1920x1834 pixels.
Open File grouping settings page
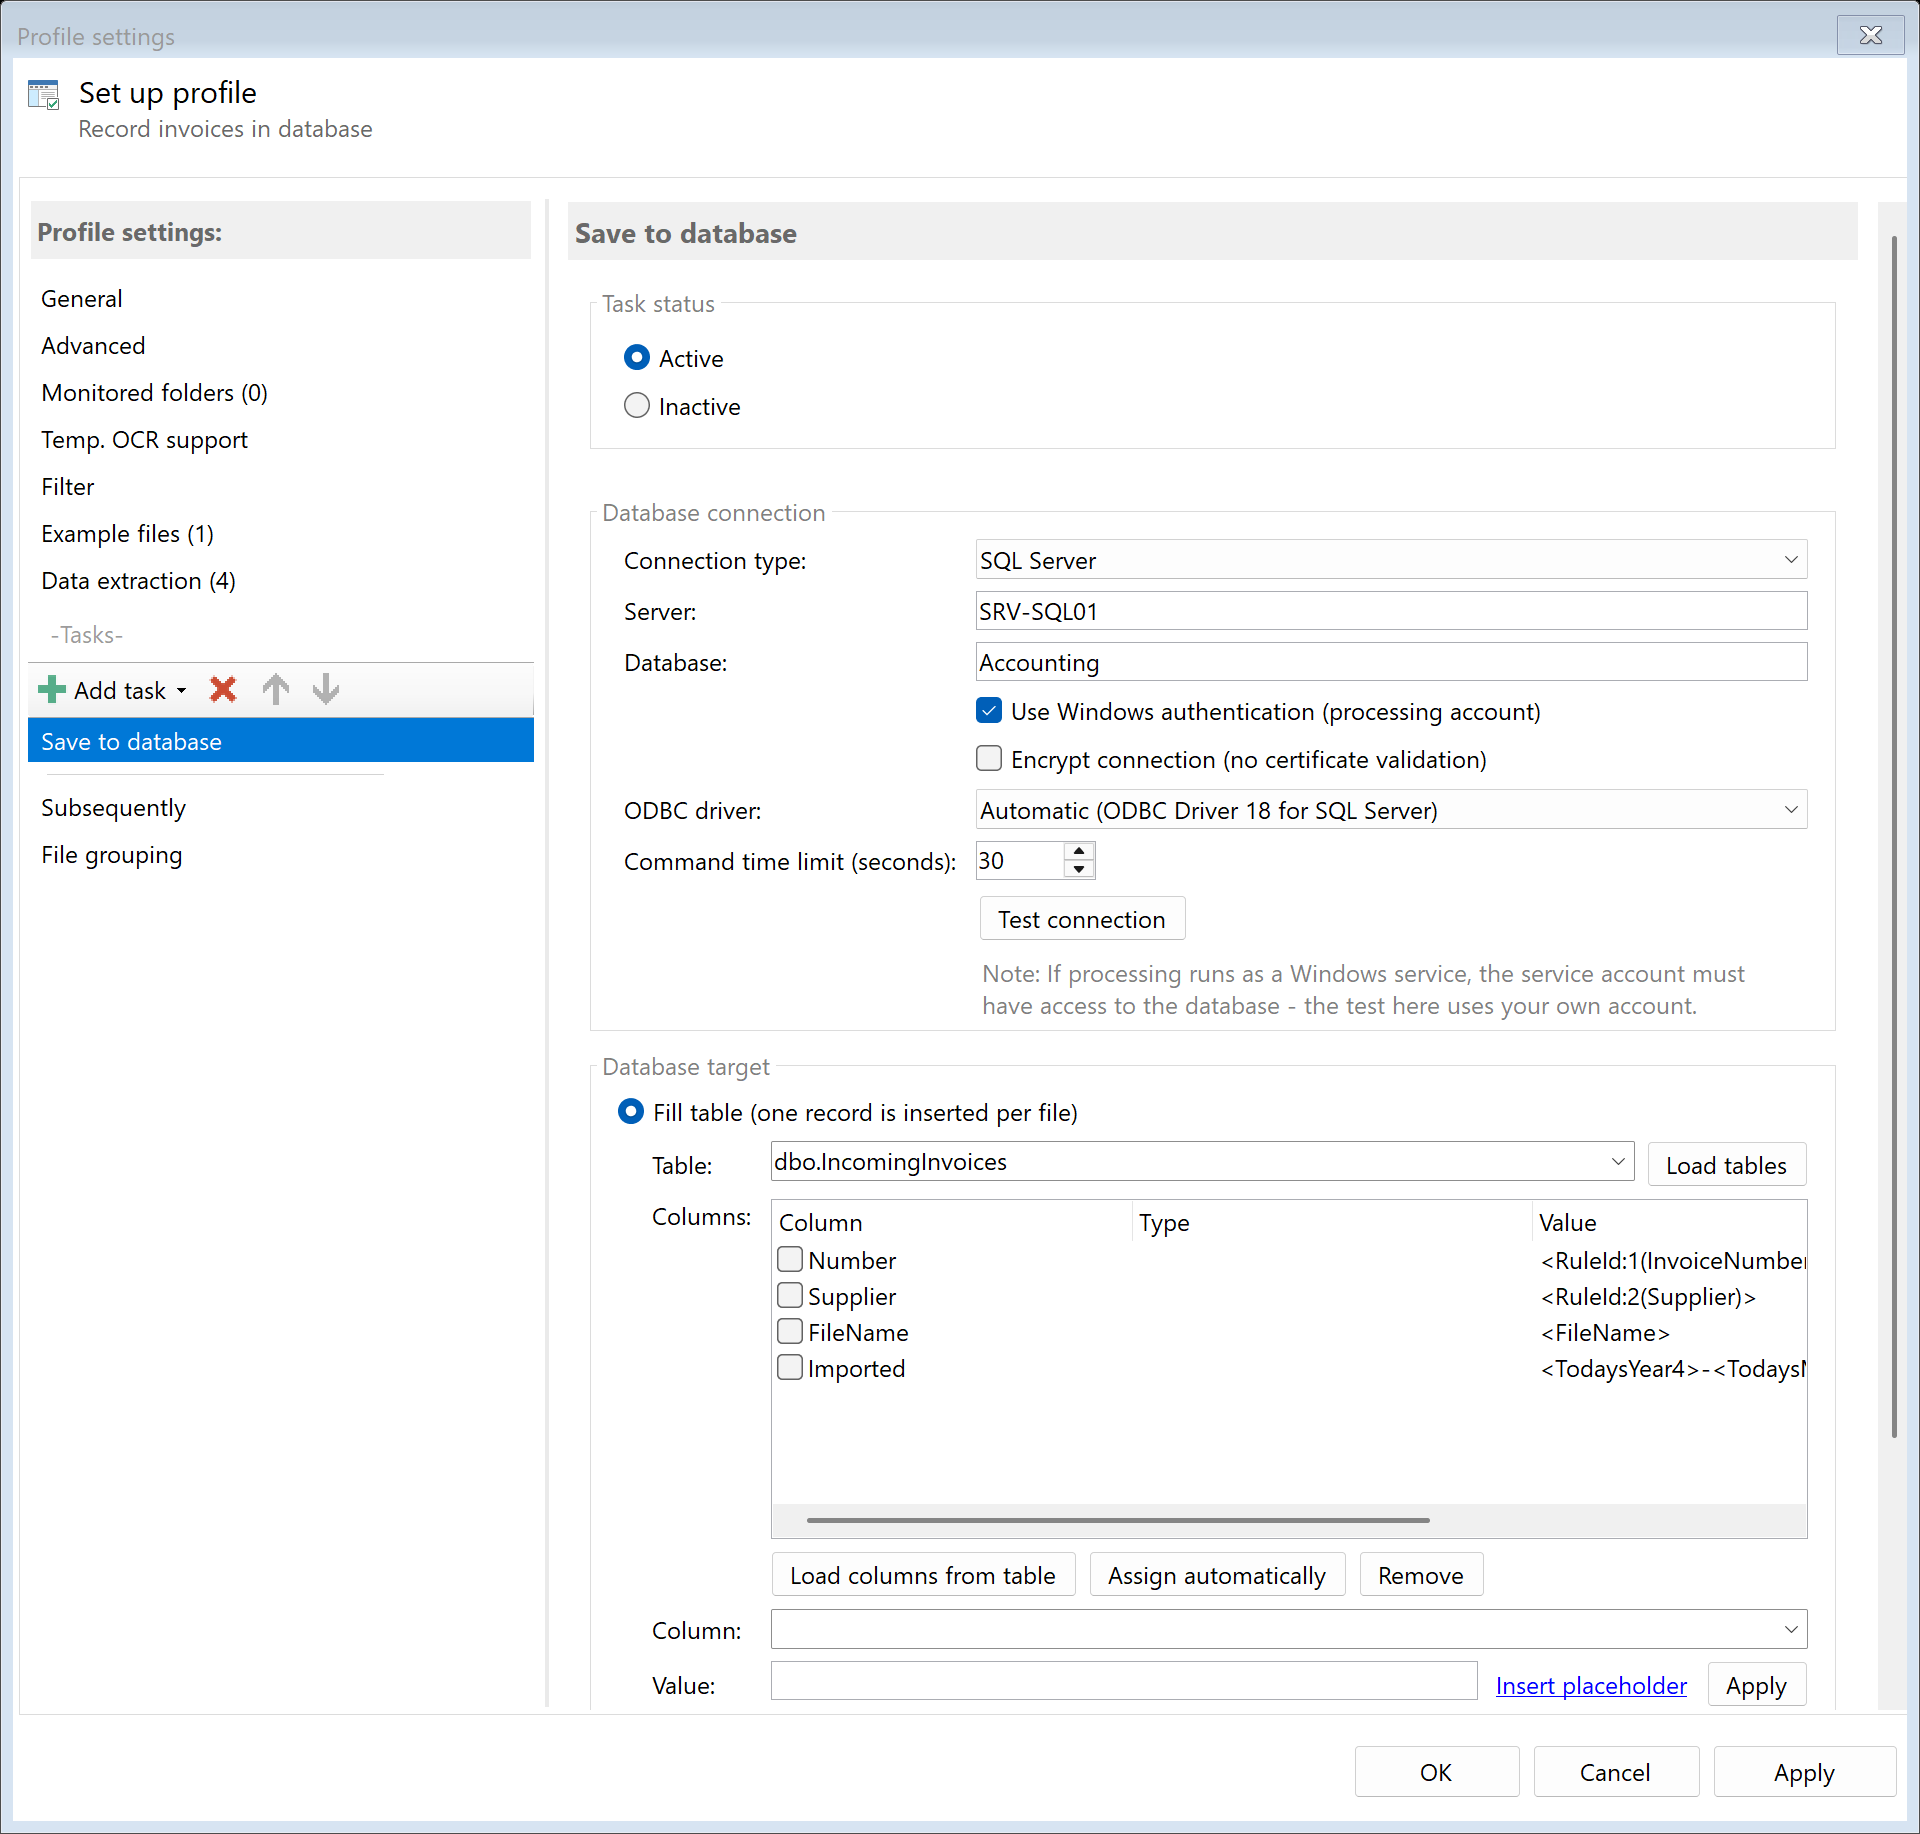point(112,855)
